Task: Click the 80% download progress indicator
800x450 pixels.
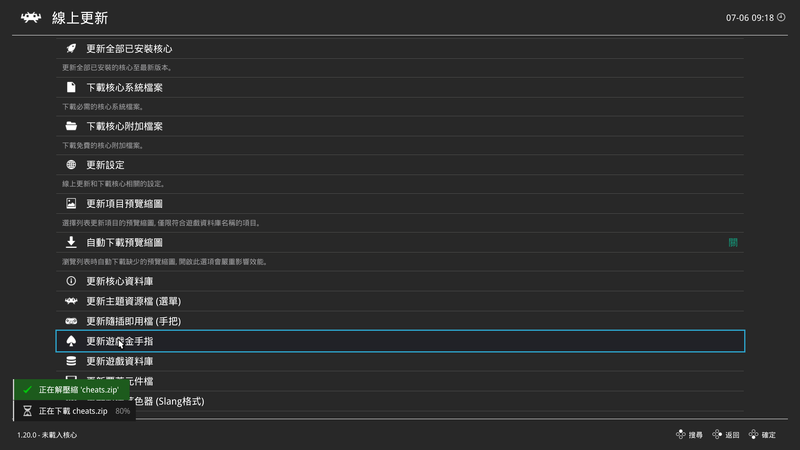Action: pos(122,411)
